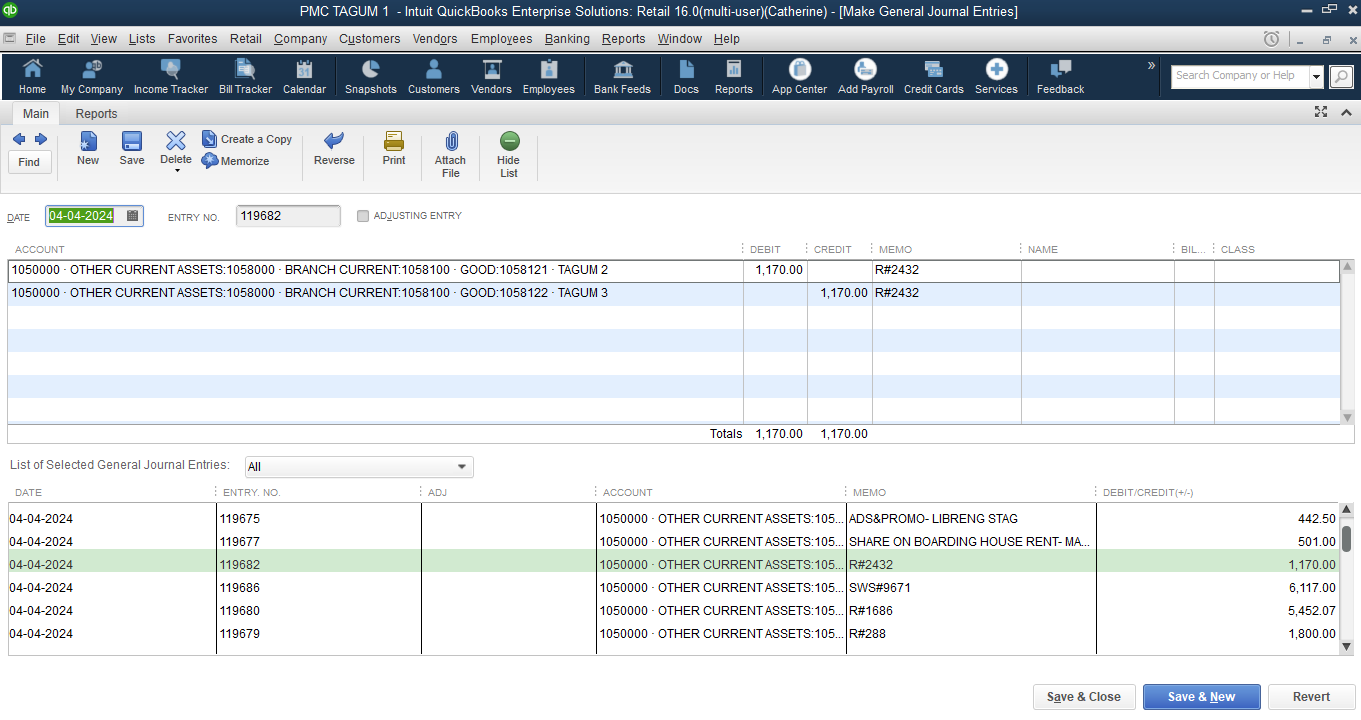Click Save & New button
This screenshot has width=1361, height=720.
[1201, 697]
